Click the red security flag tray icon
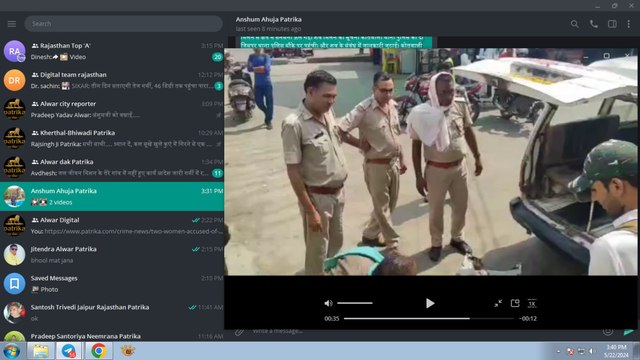The width and height of the screenshot is (640, 360). point(570,351)
